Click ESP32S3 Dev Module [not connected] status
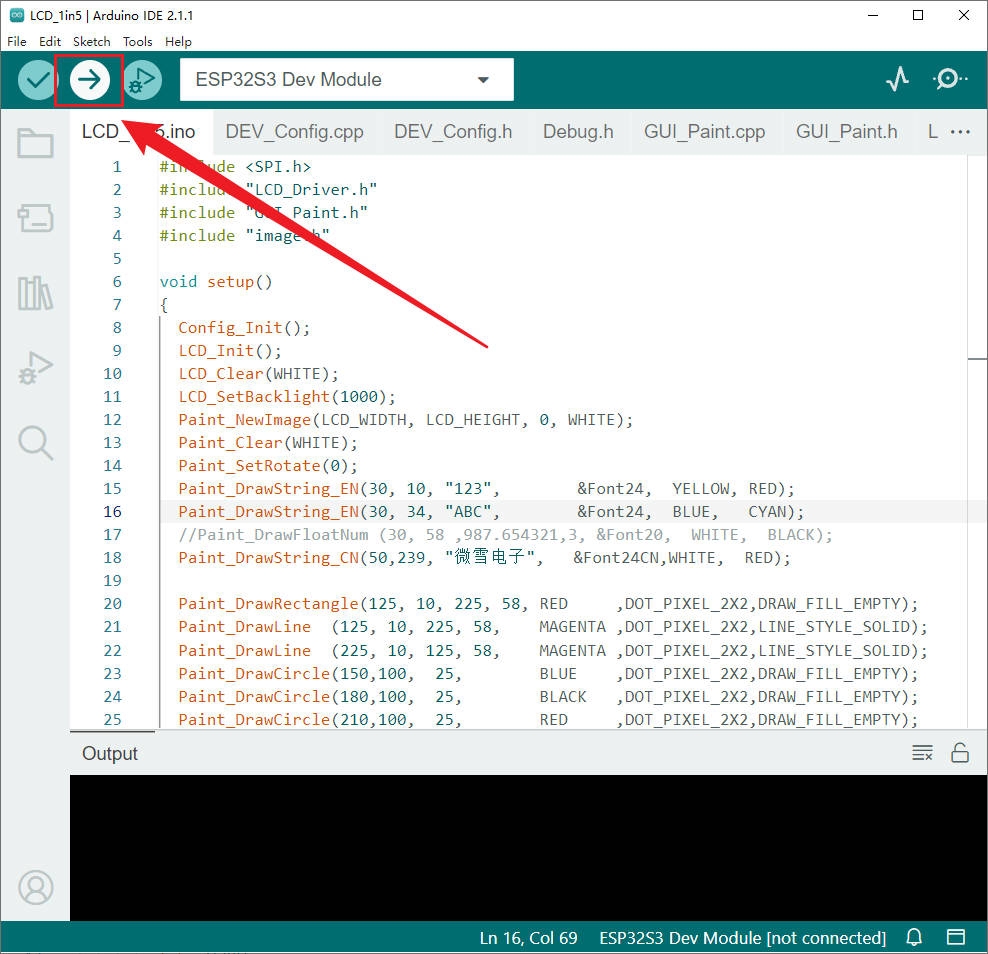Viewport: 988px width, 954px height. point(742,938)
